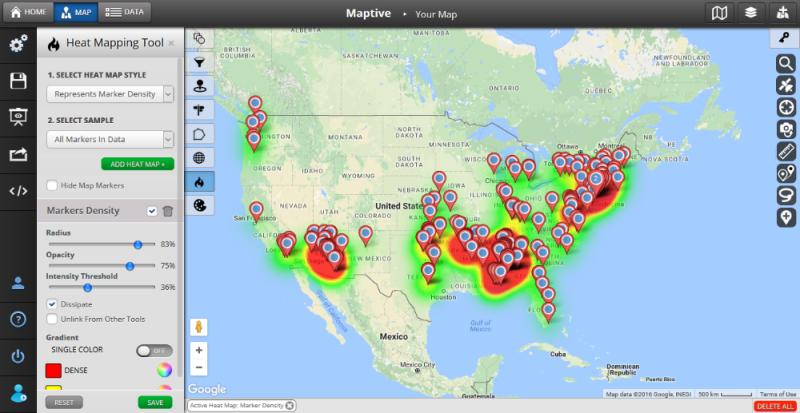Click the distance ruler measuring tool
This screenshot has height=413, width=800.
pos(785,151)
